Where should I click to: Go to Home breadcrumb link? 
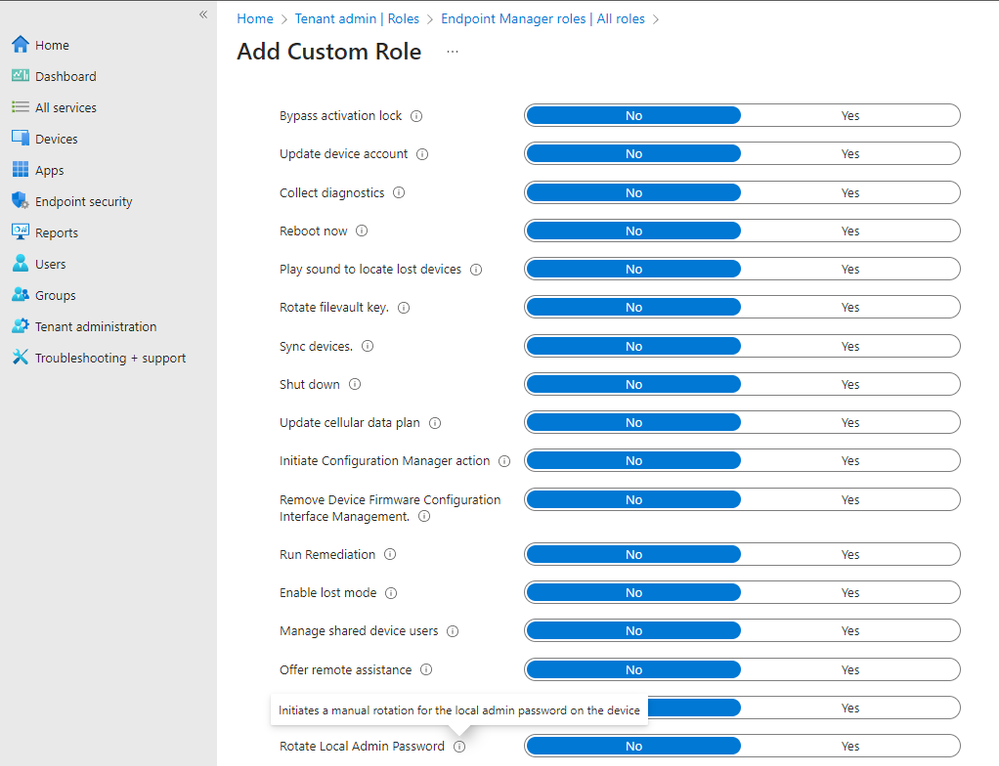coord(255,19)
